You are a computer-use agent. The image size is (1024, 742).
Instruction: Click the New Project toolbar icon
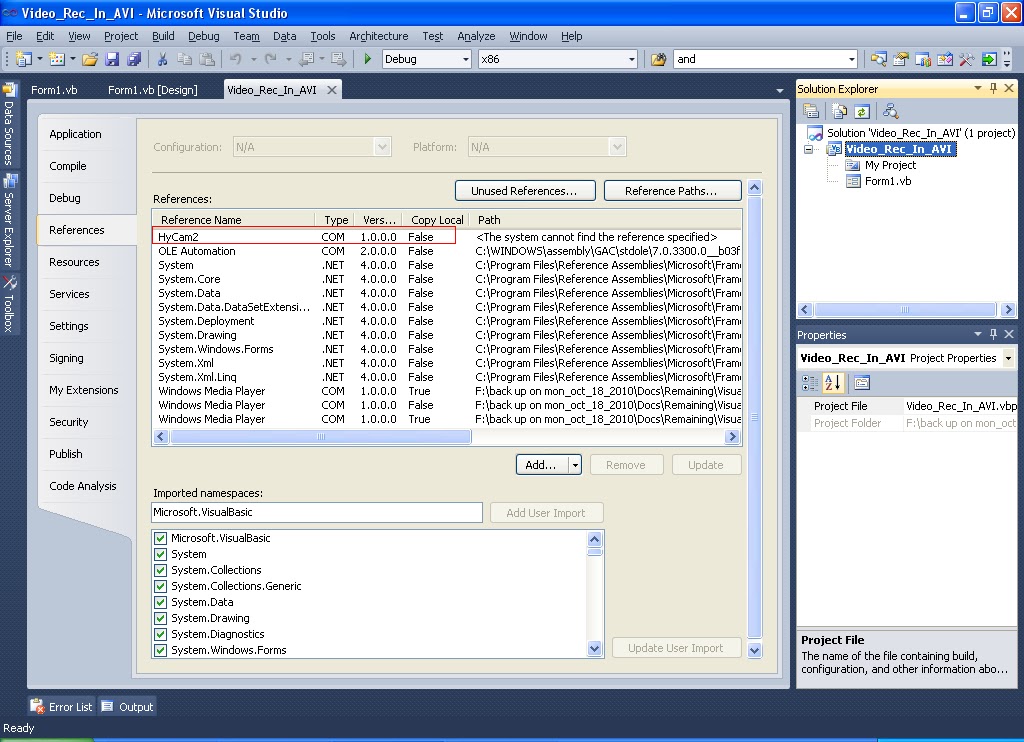[24, 59]
